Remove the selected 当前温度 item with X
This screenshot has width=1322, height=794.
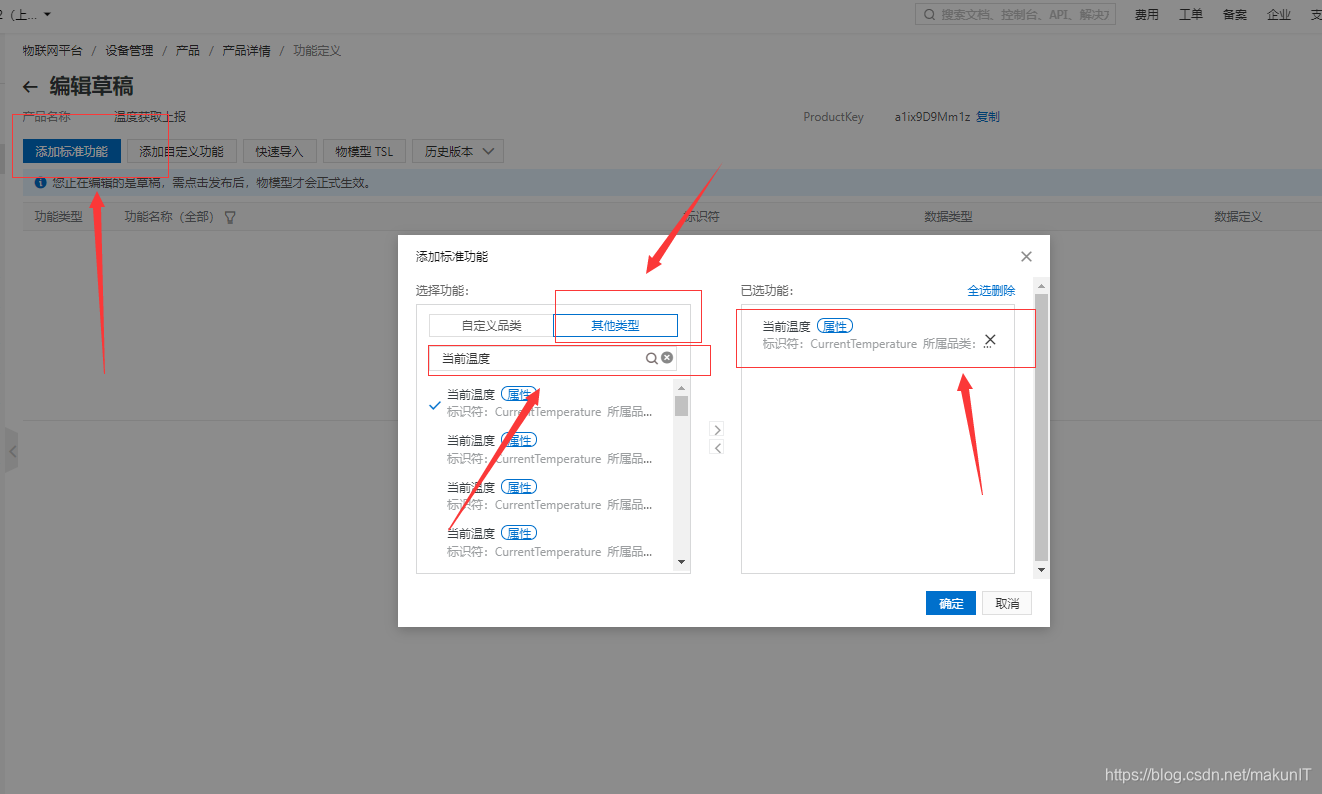pyautogui.click(x=990, y=340)
